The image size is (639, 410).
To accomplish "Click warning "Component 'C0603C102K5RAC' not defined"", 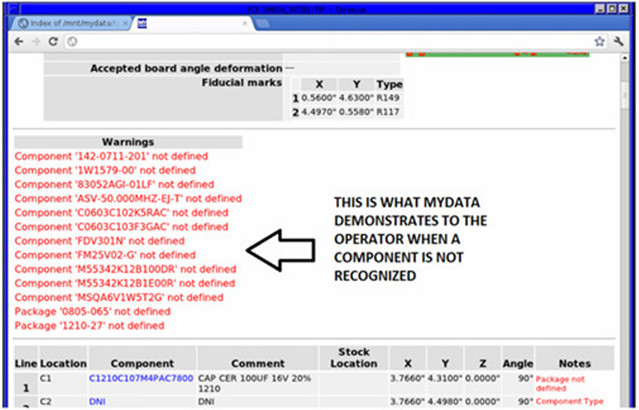I will (121, 213).
